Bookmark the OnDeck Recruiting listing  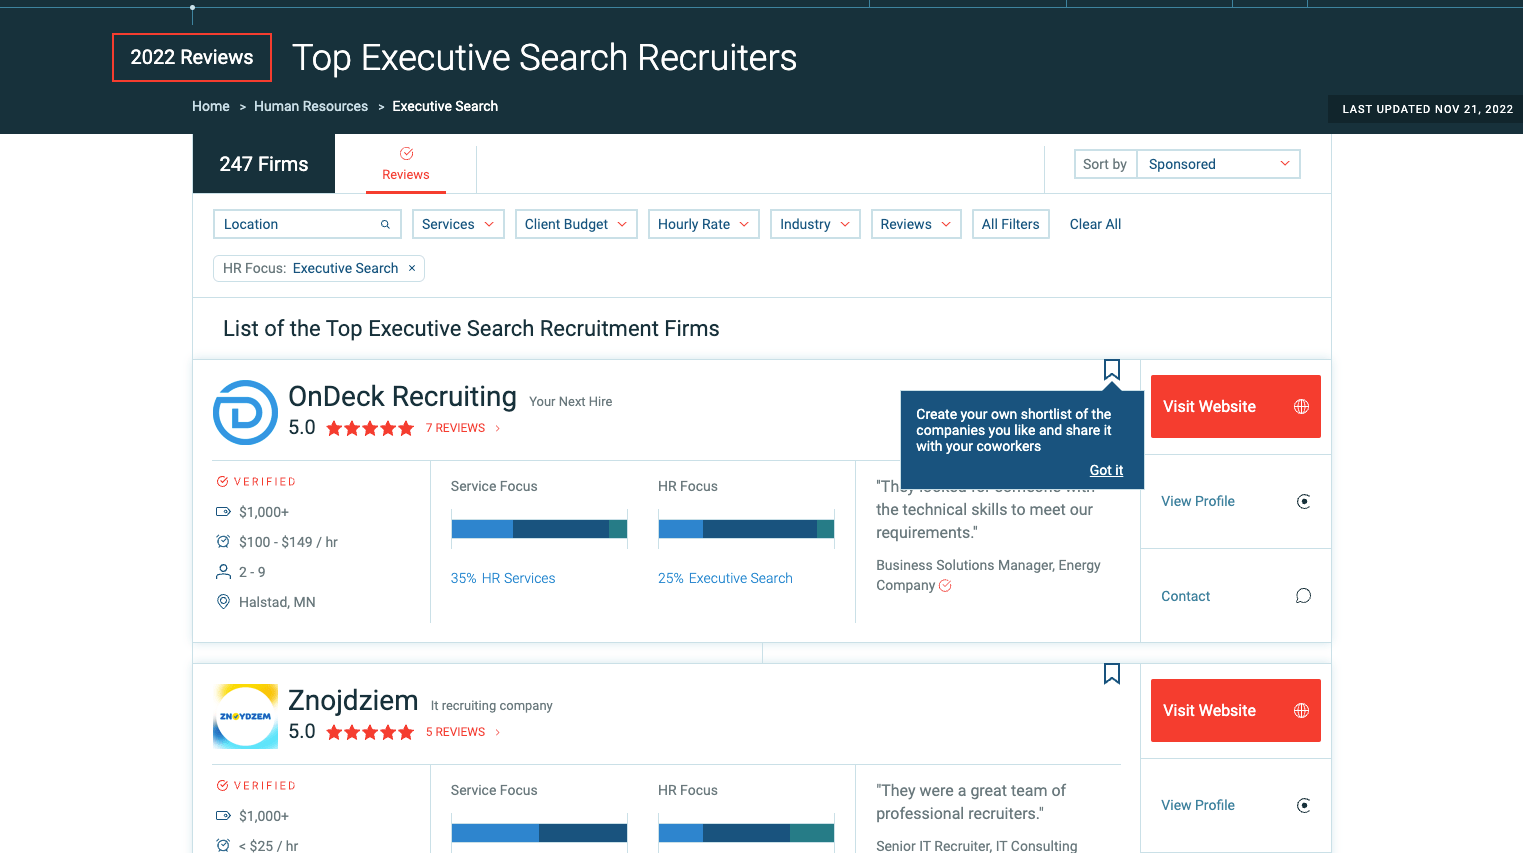[1111, 369]
